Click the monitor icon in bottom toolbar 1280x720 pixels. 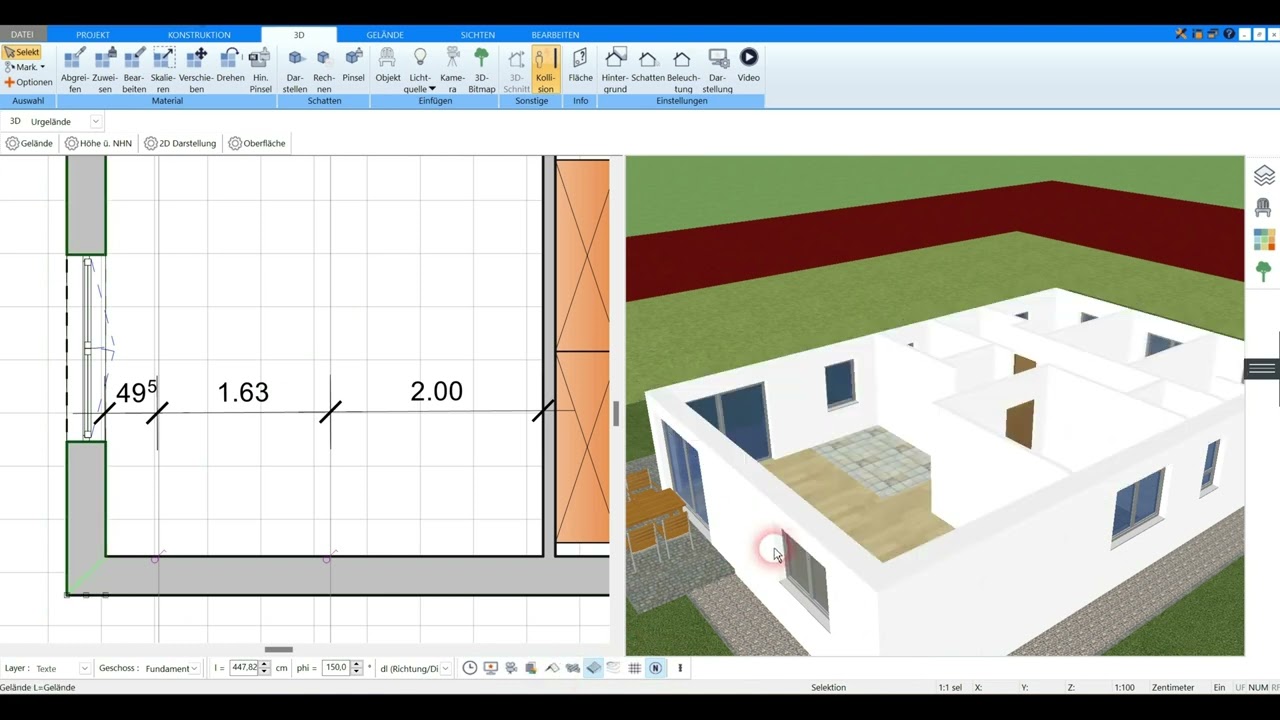click(x=490, y=668)
